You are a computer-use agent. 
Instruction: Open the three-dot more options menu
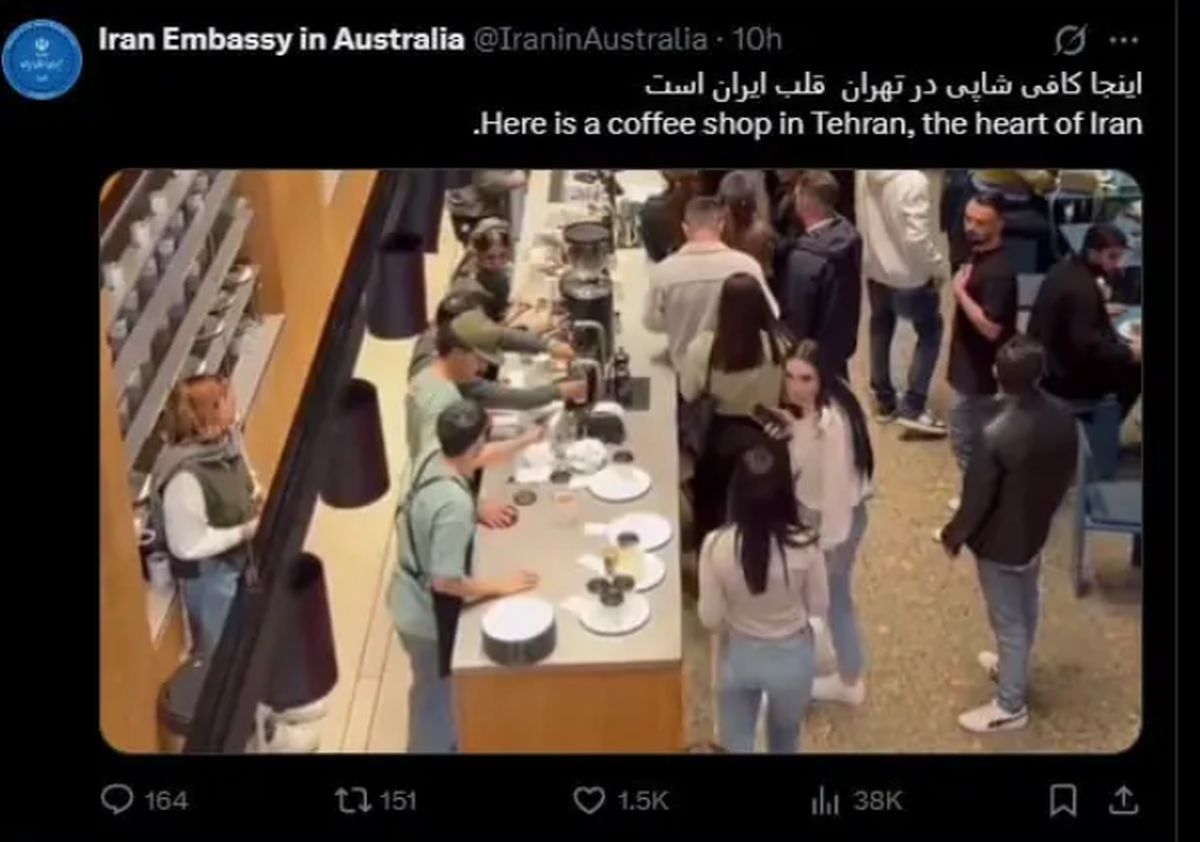(x=1124, y=41)
